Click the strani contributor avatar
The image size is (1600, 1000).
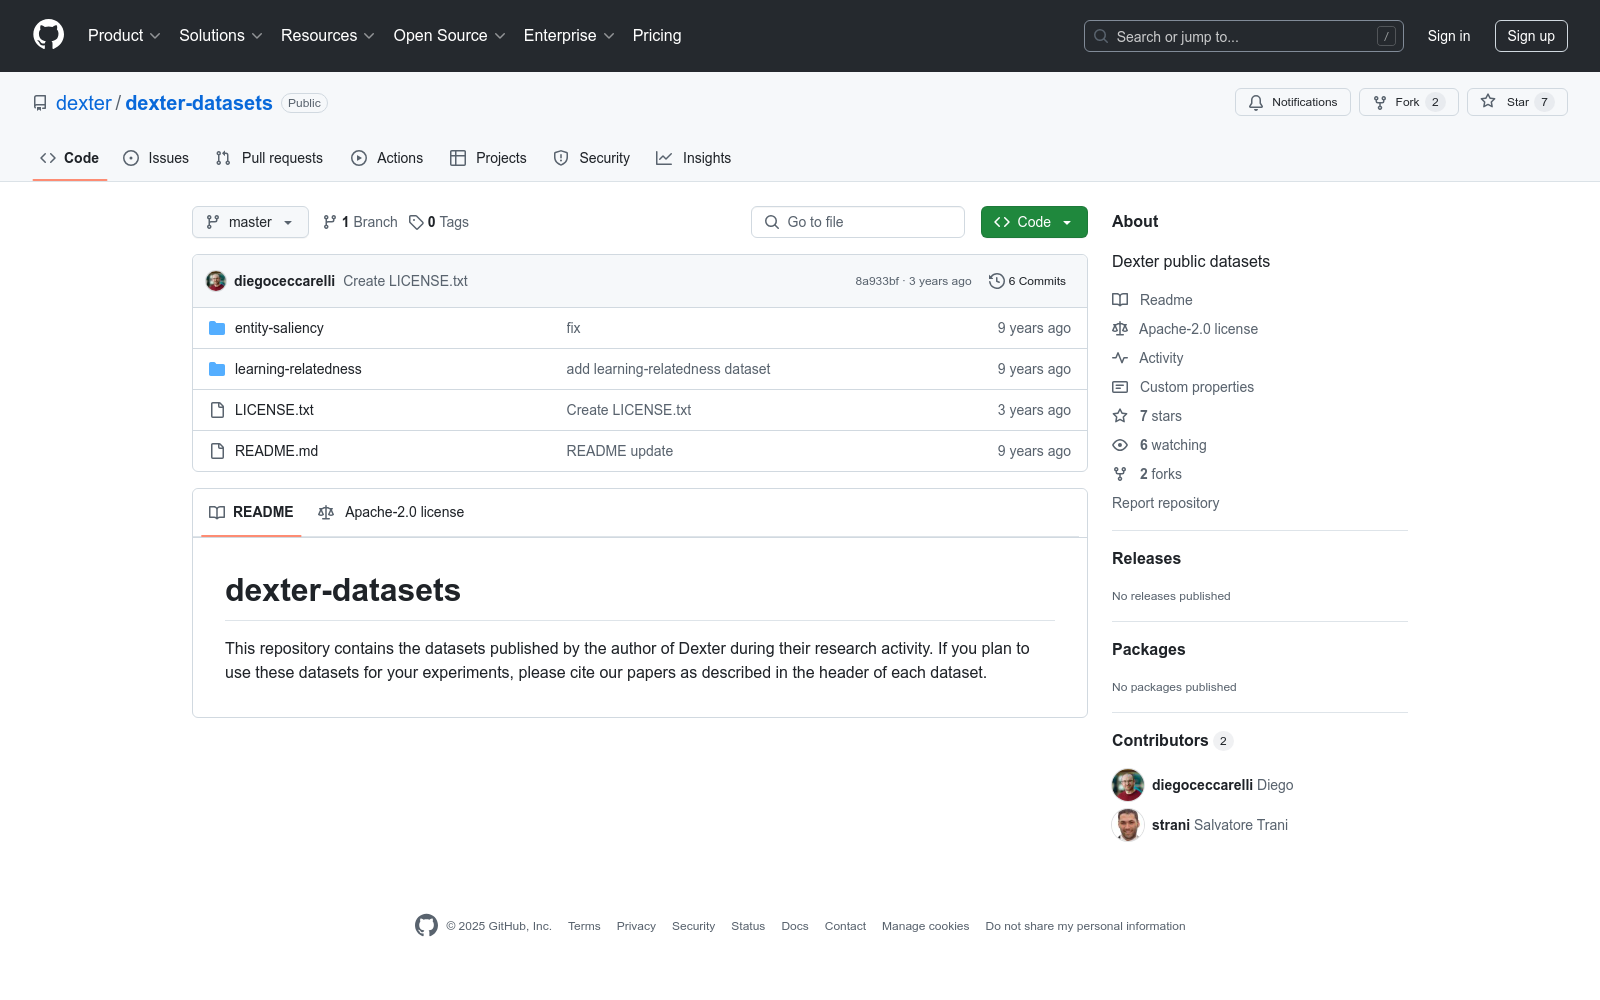[x=1128, y=825]
